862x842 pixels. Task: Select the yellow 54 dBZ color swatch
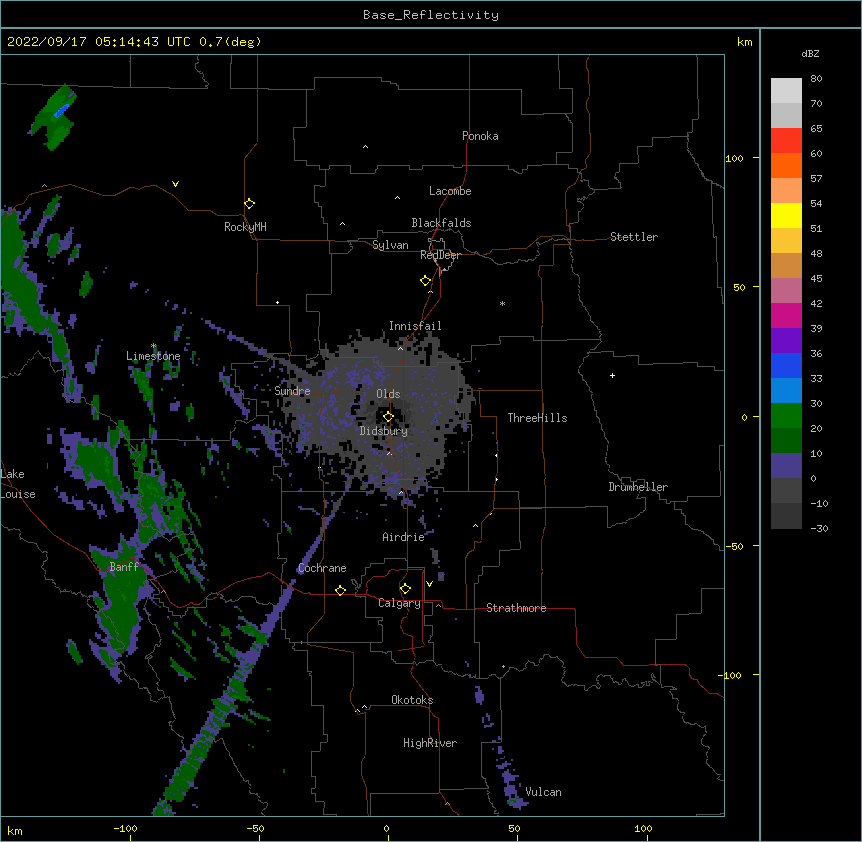pos(786,215)
